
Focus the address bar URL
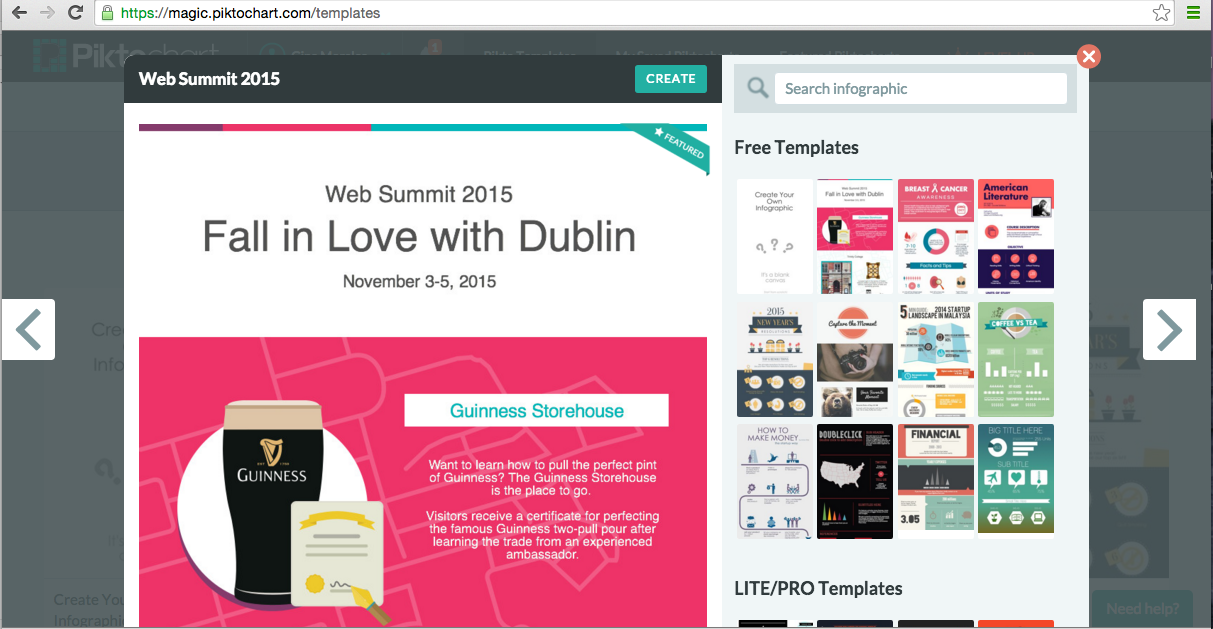[x=635, y=13]
